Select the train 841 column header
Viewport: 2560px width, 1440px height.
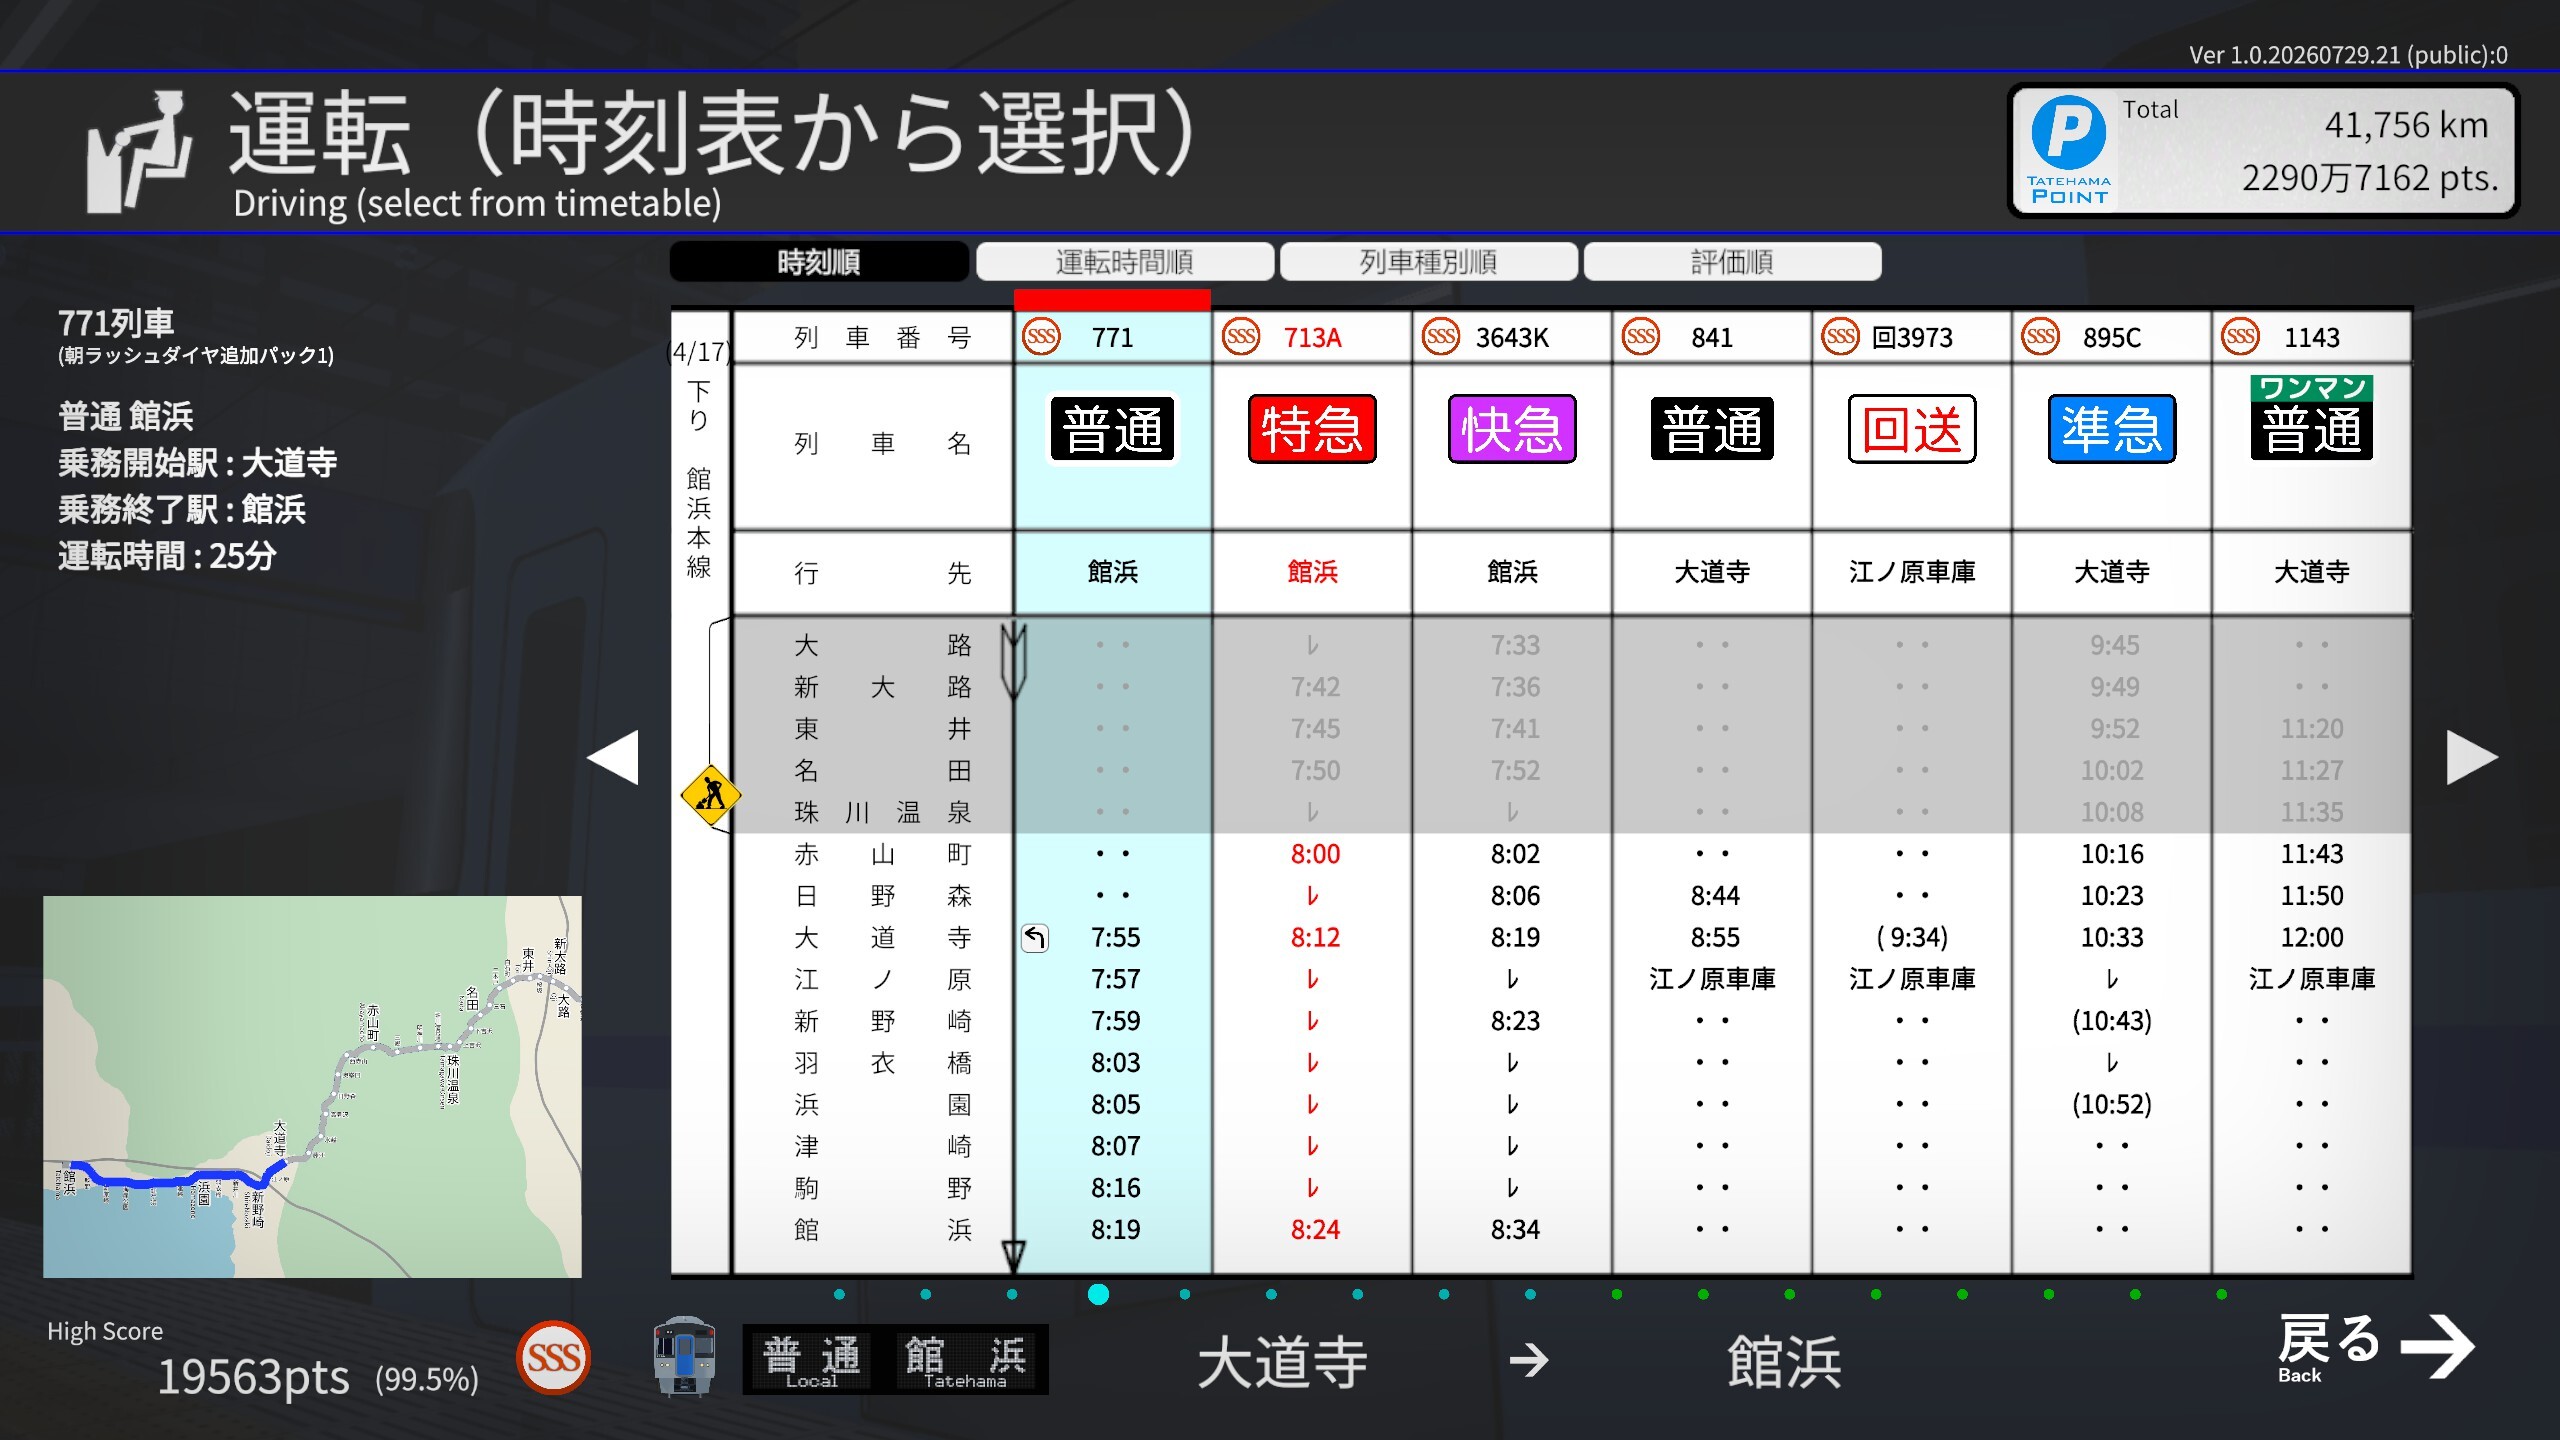[1712, 337]
